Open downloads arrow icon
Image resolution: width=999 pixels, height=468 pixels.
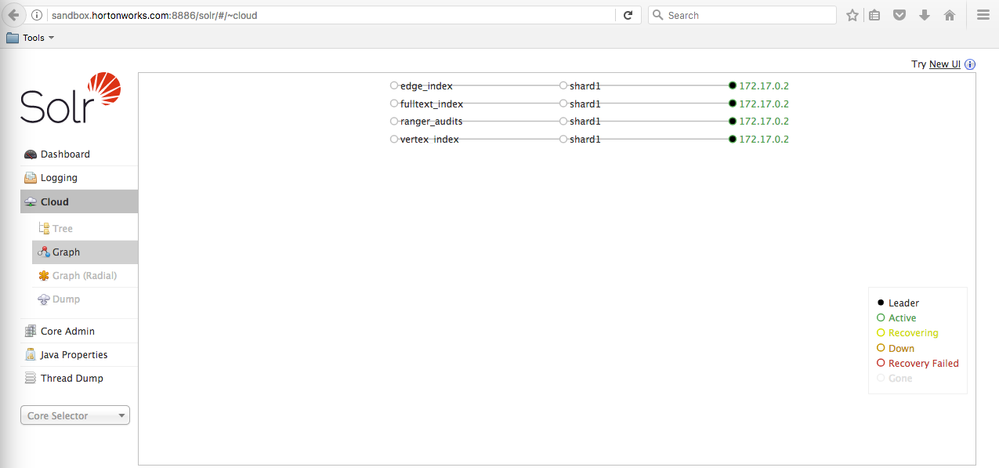(x=924, y=15)
